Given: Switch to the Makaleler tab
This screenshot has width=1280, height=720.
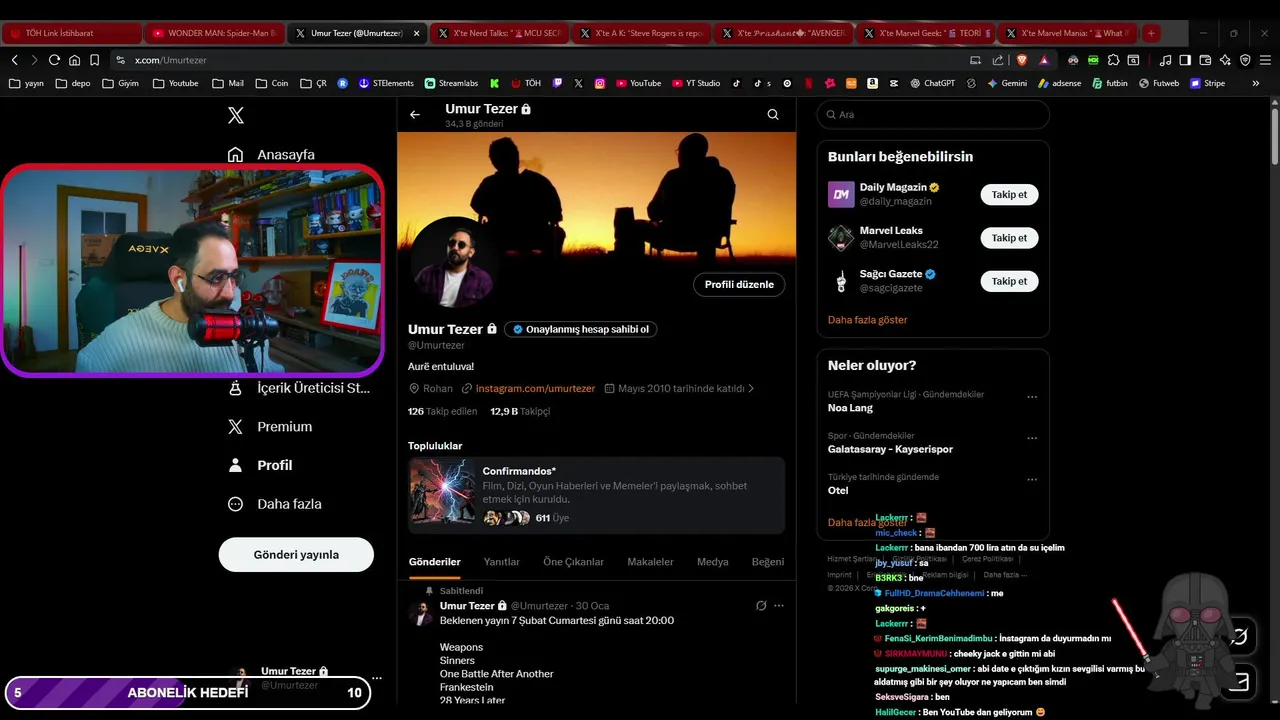Looking at the screenshot, I should coord(650,562).
